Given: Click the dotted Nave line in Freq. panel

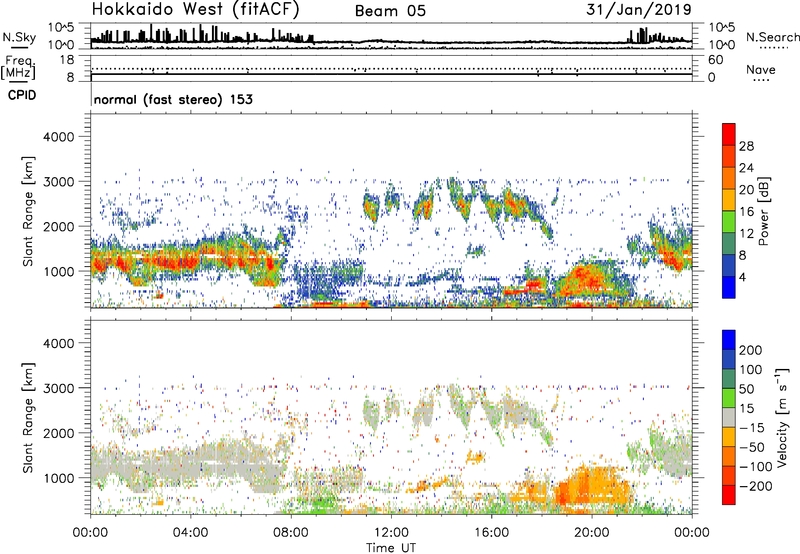Looking at the screenshot, I should tap(391, 68).
